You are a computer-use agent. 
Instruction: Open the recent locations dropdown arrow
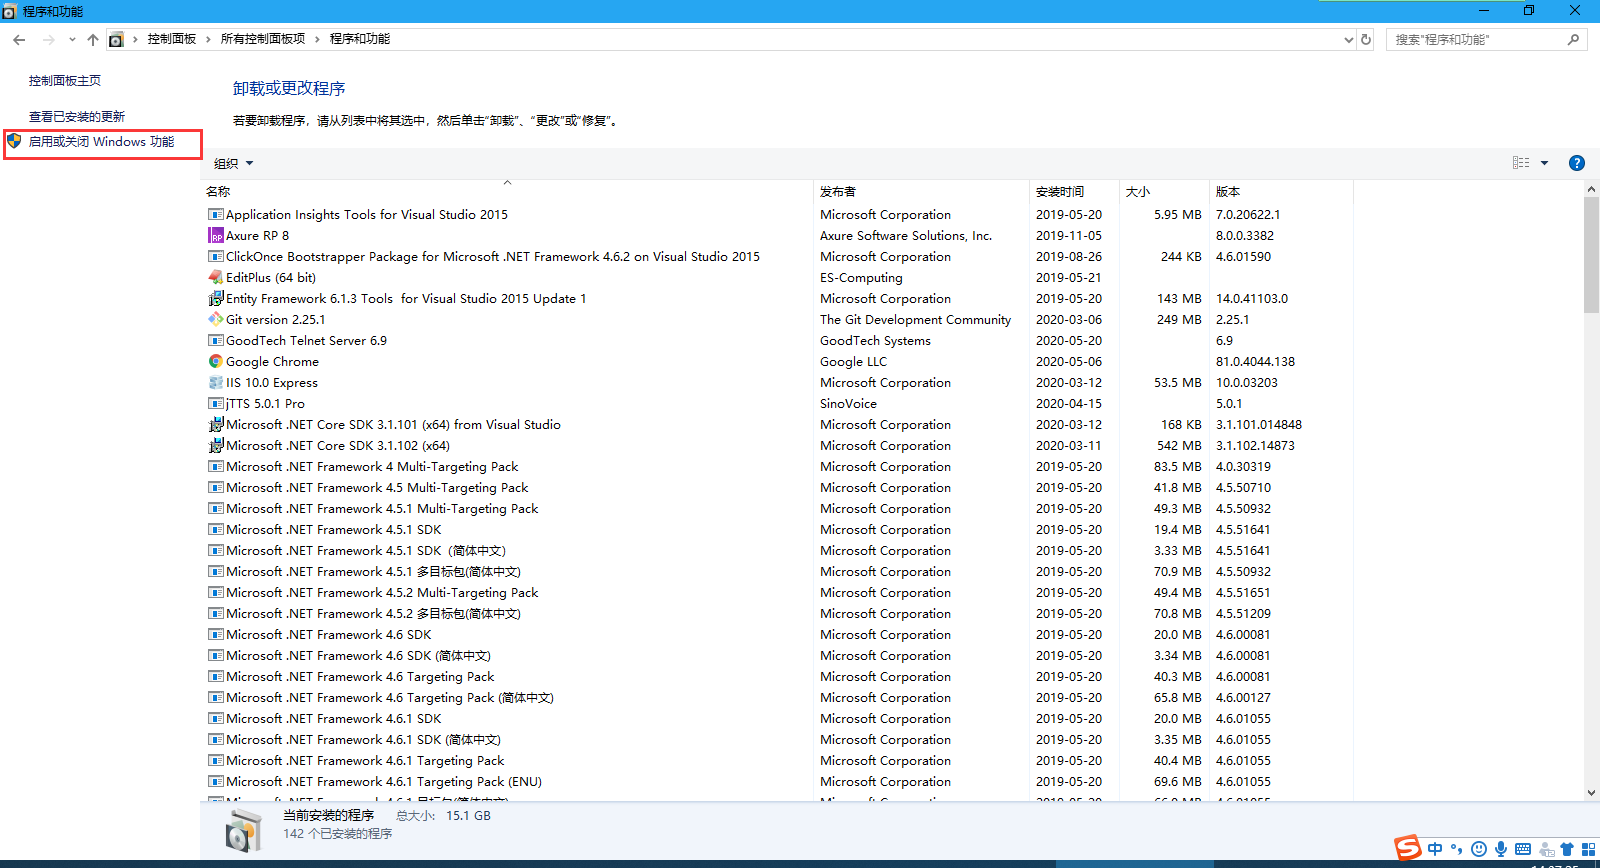tap(72, 40)
